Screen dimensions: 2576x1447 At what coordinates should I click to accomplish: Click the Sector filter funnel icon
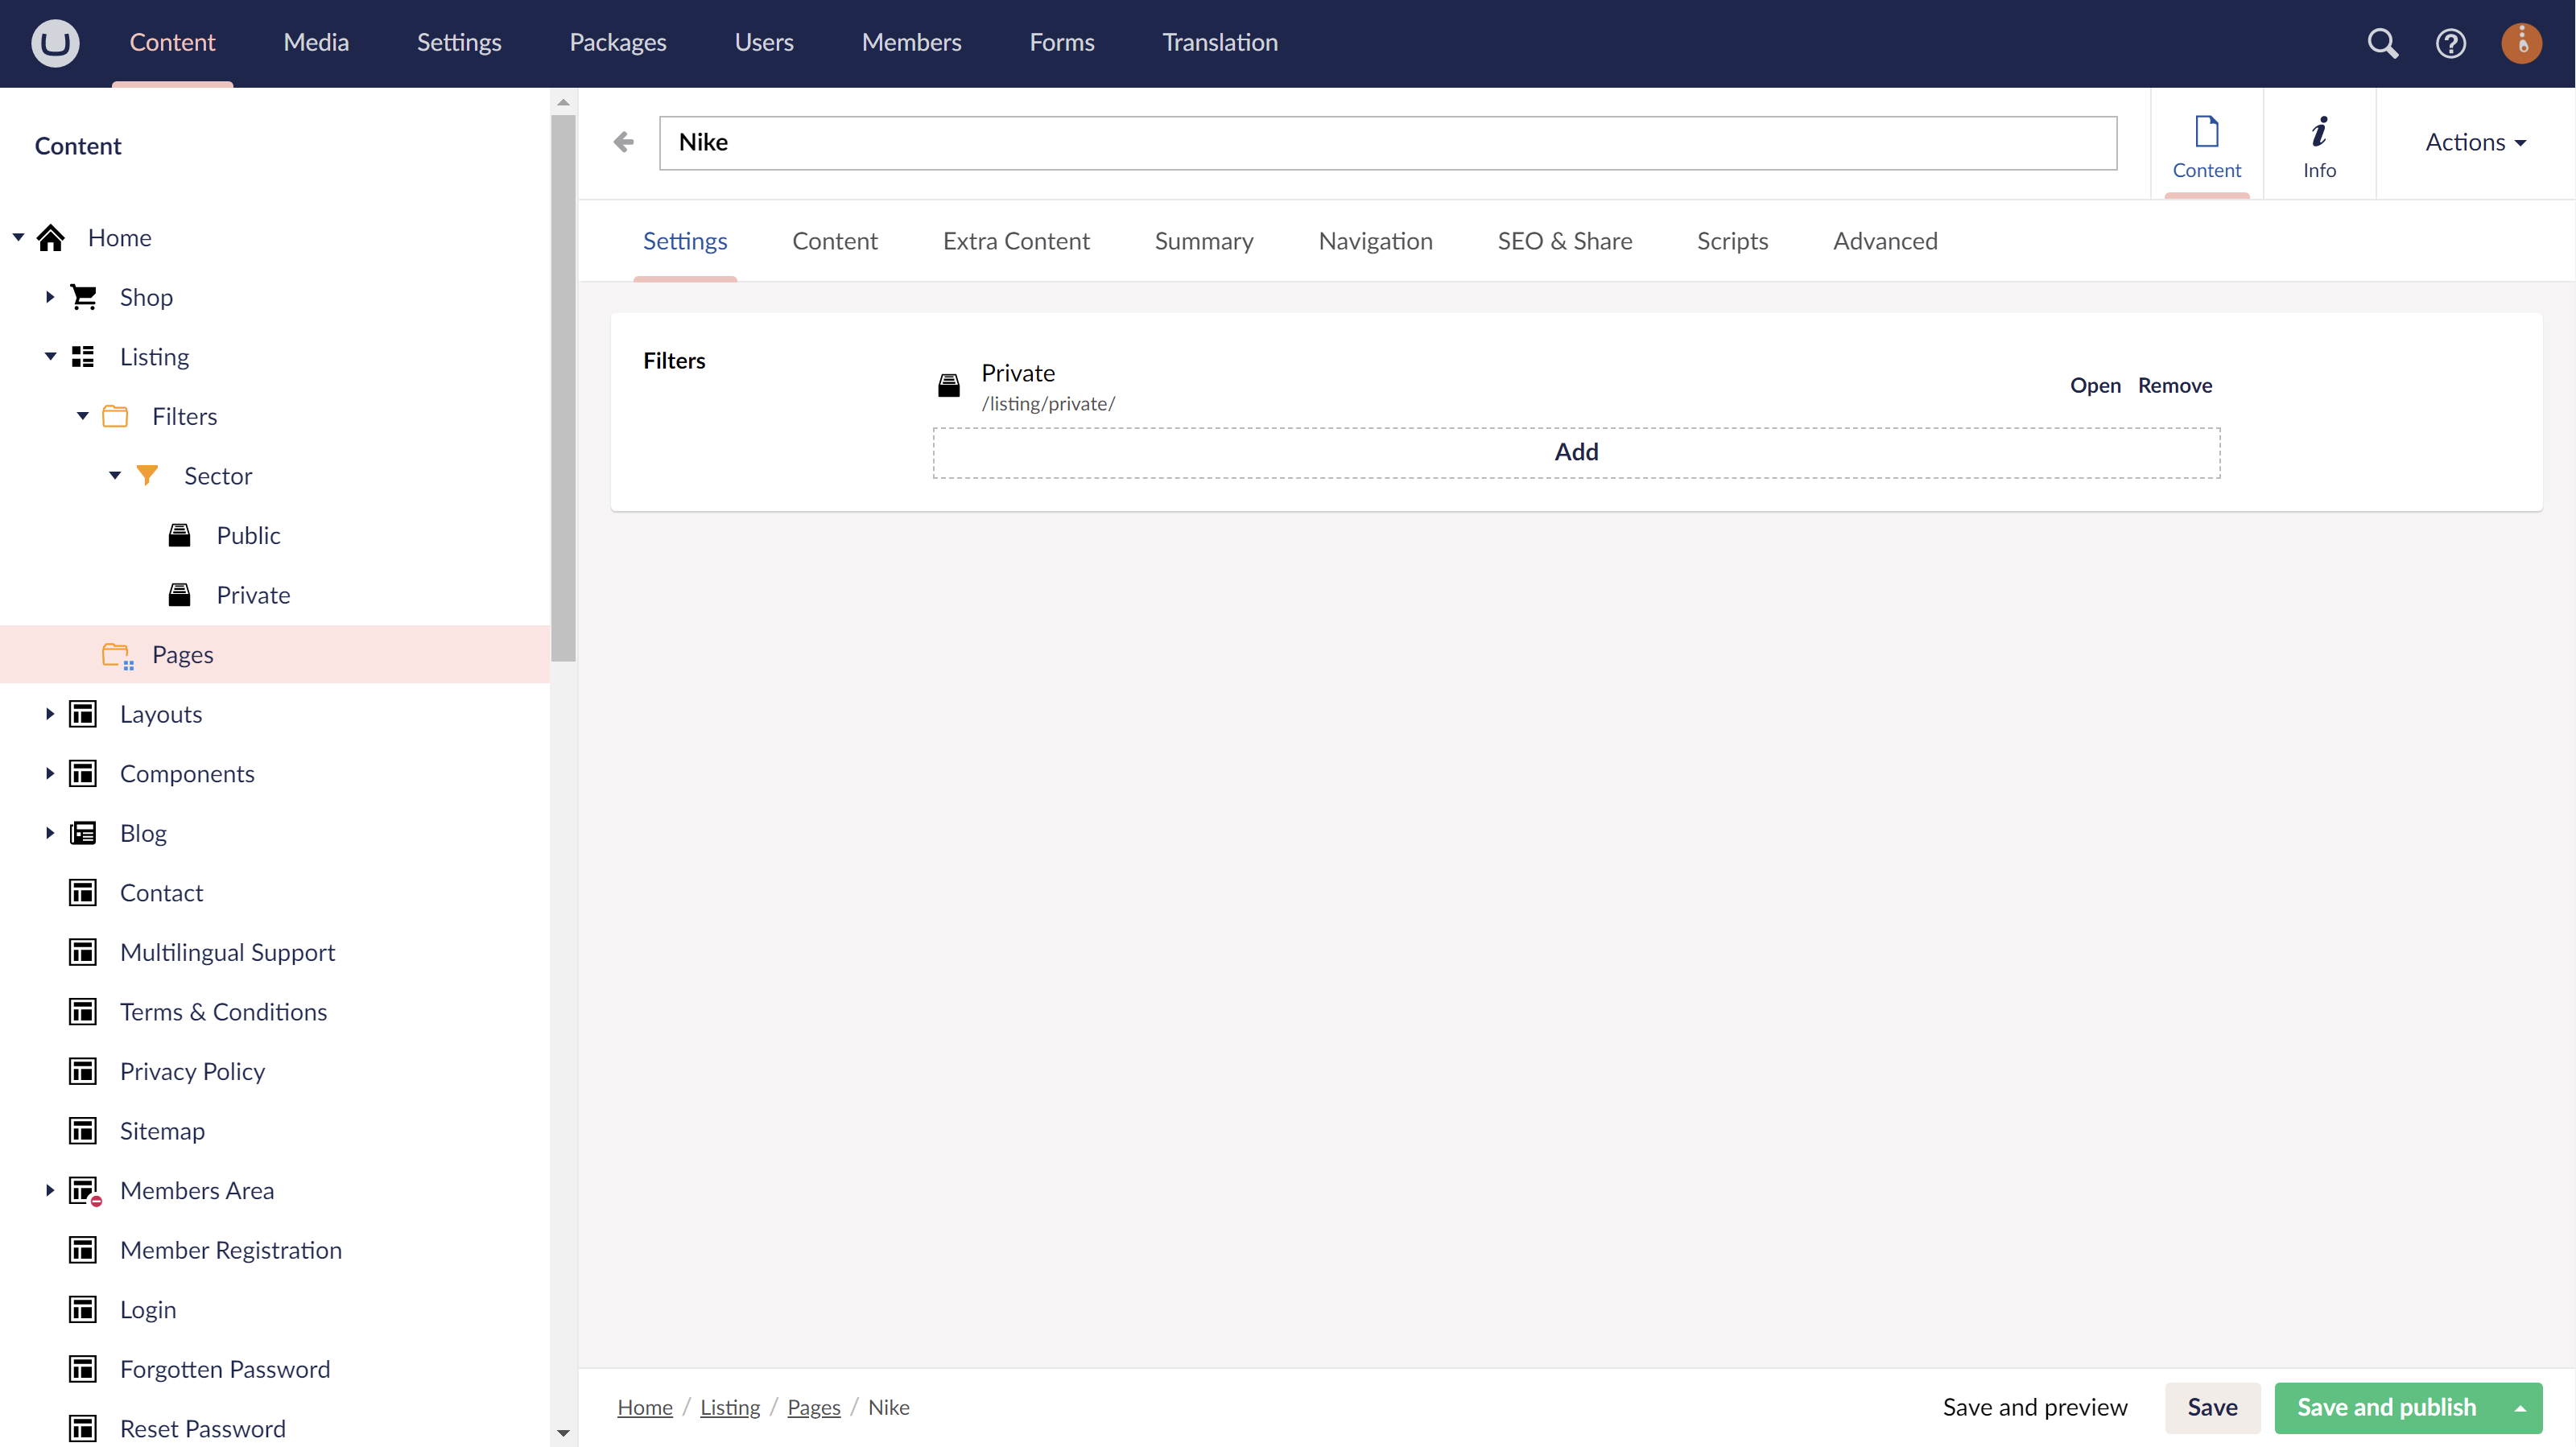point(147,475)
